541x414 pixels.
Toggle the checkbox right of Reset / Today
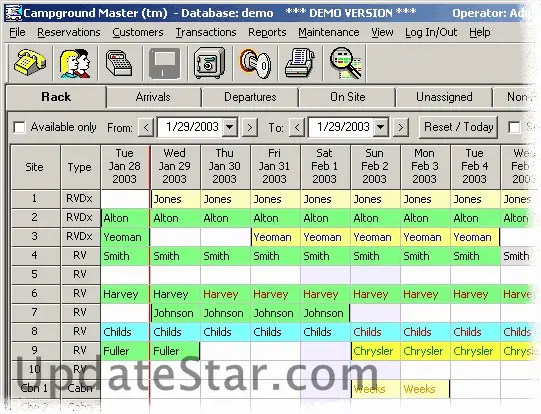[x=514, y=127]
